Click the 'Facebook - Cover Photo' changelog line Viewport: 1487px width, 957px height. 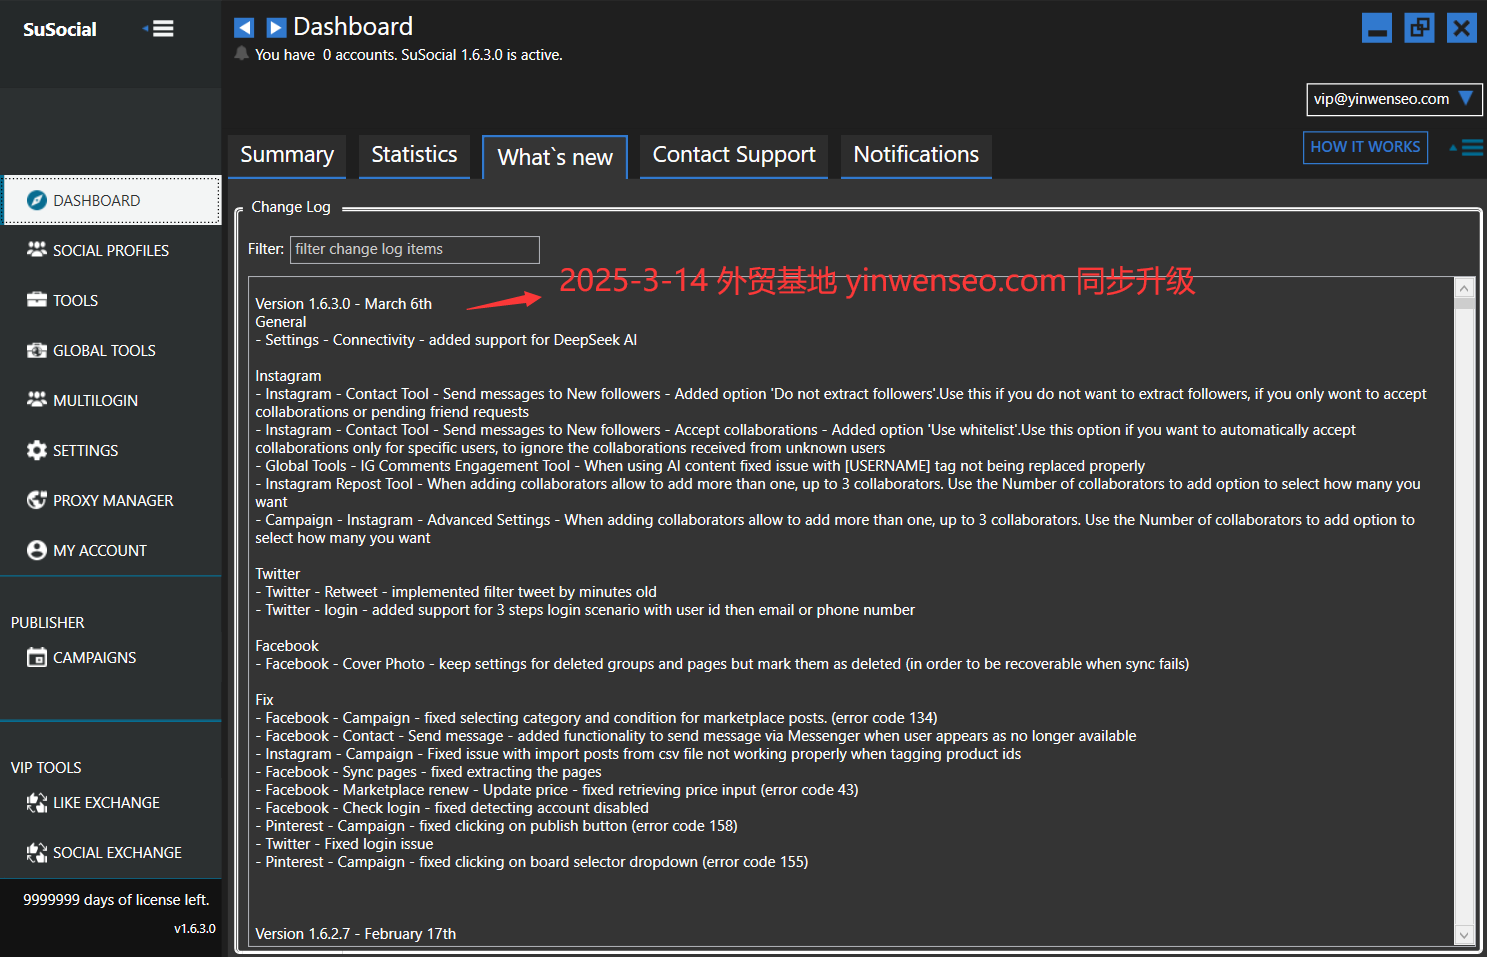pos(722,663)
